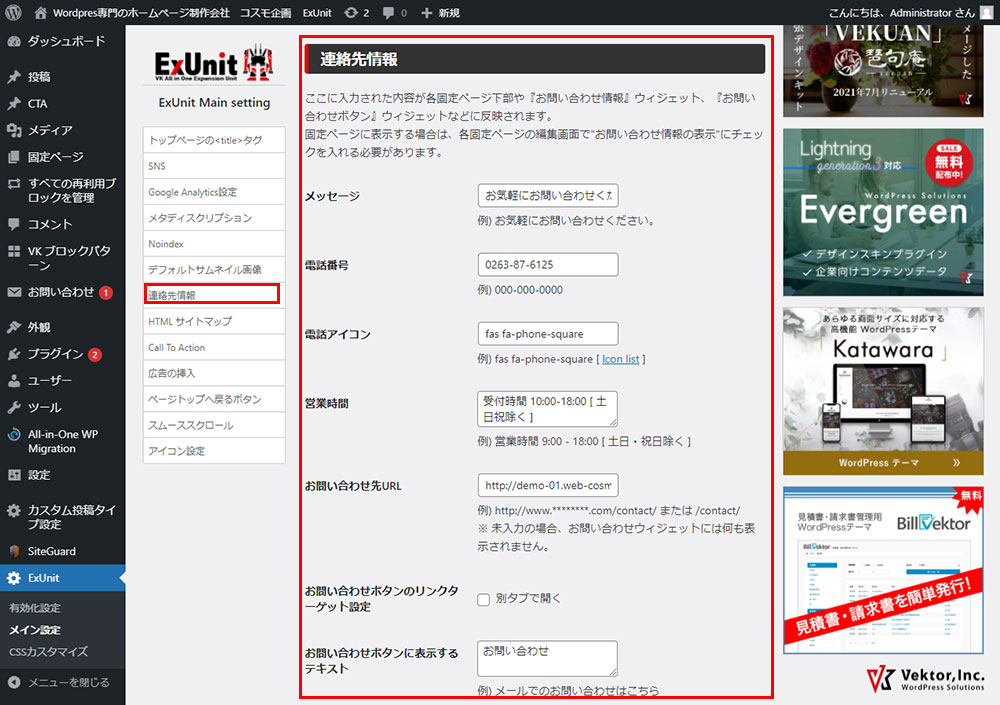Select 有効化設定 under ExUnit
The width and height of the screenshot is (1000, 705).
(x=35, y=608)
